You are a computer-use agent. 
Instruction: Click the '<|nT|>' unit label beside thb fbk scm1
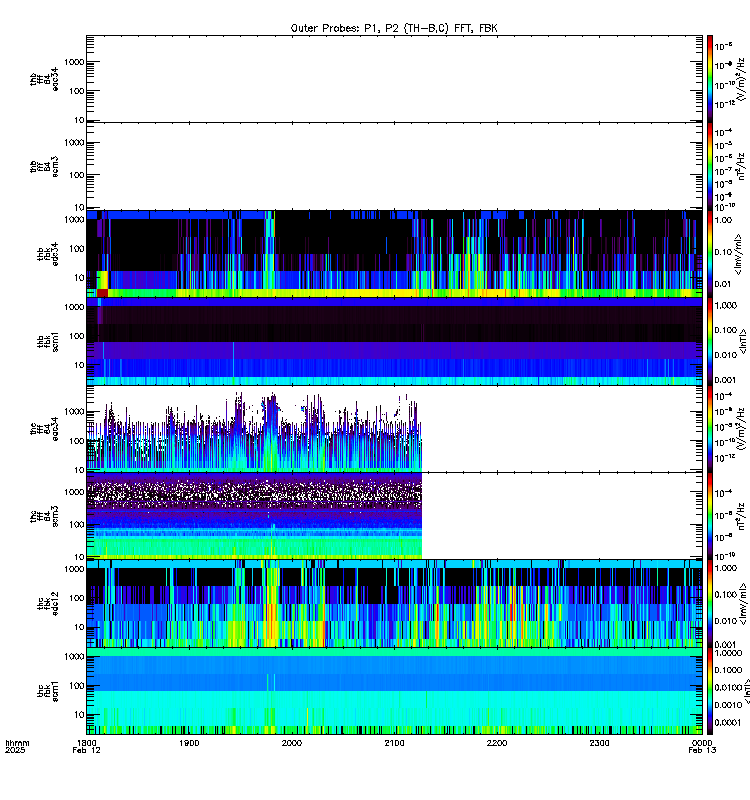tap(743, 341)
